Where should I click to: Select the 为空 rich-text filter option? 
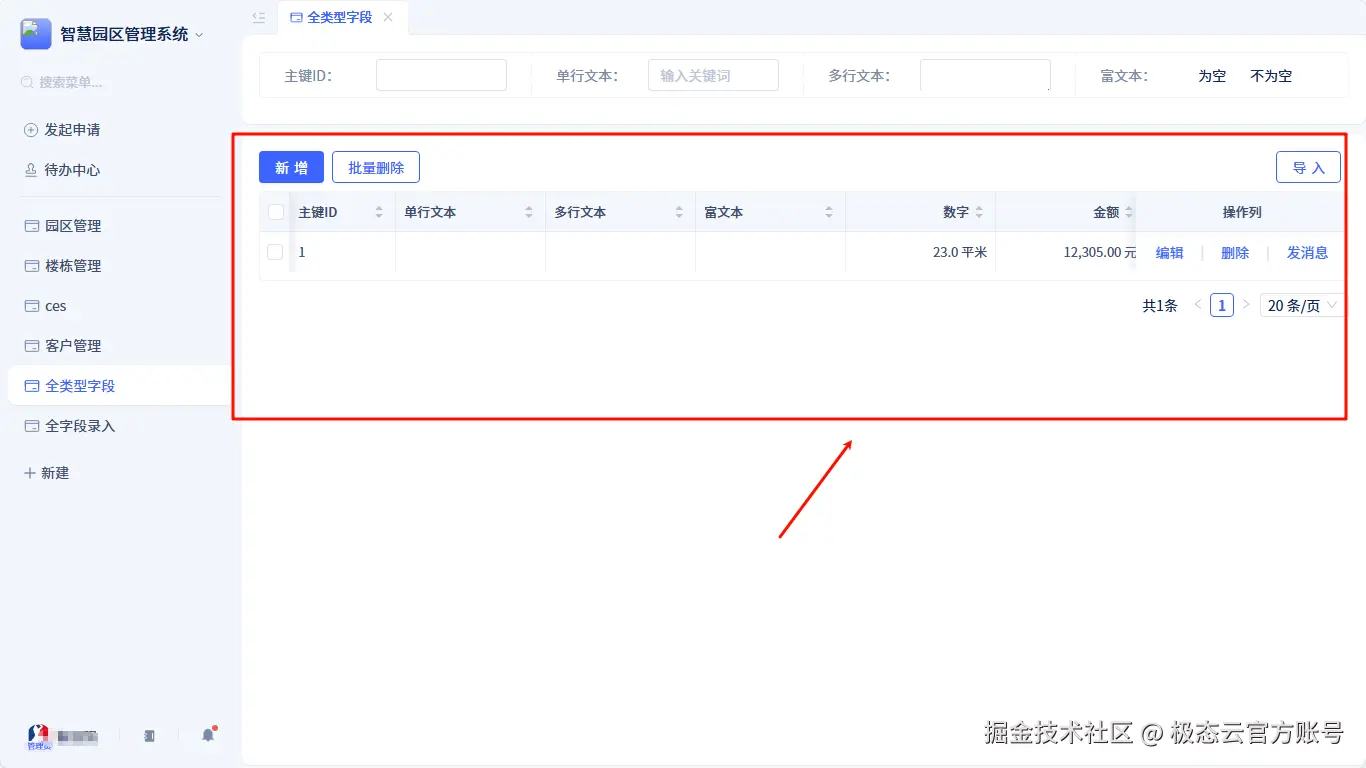1212,76
